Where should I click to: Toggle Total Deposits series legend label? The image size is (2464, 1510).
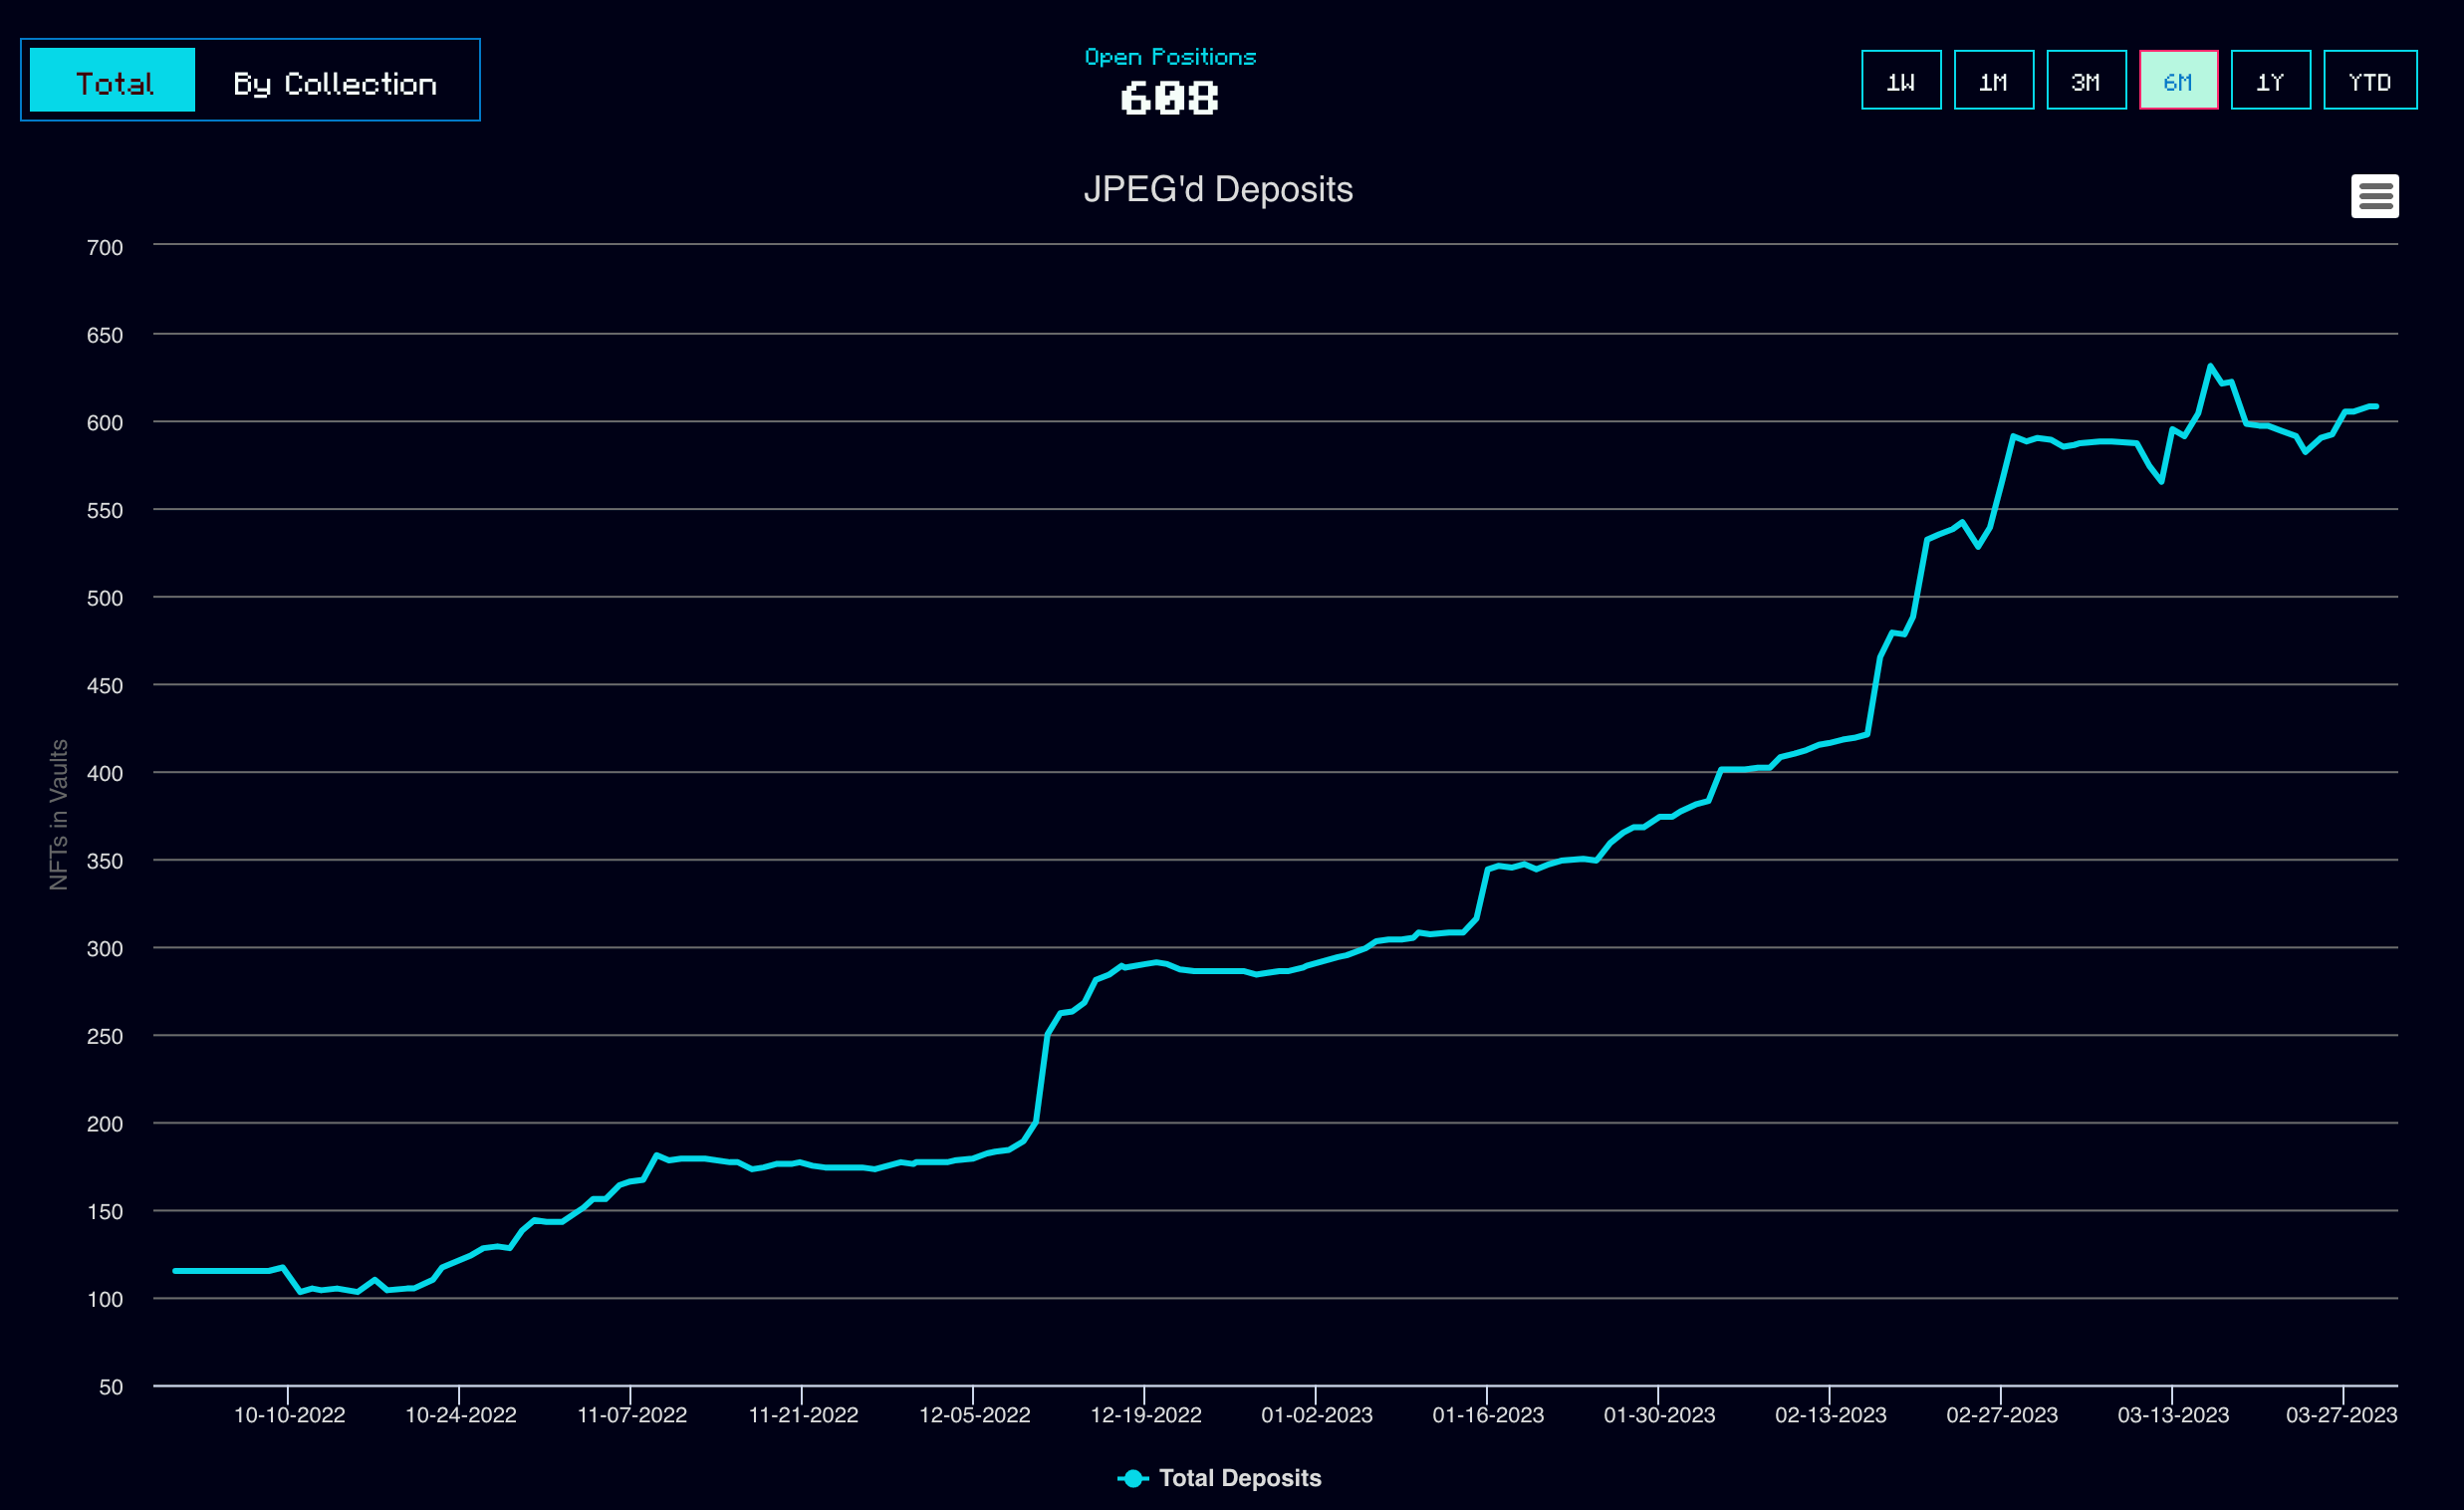[x=1239, y=1478]
